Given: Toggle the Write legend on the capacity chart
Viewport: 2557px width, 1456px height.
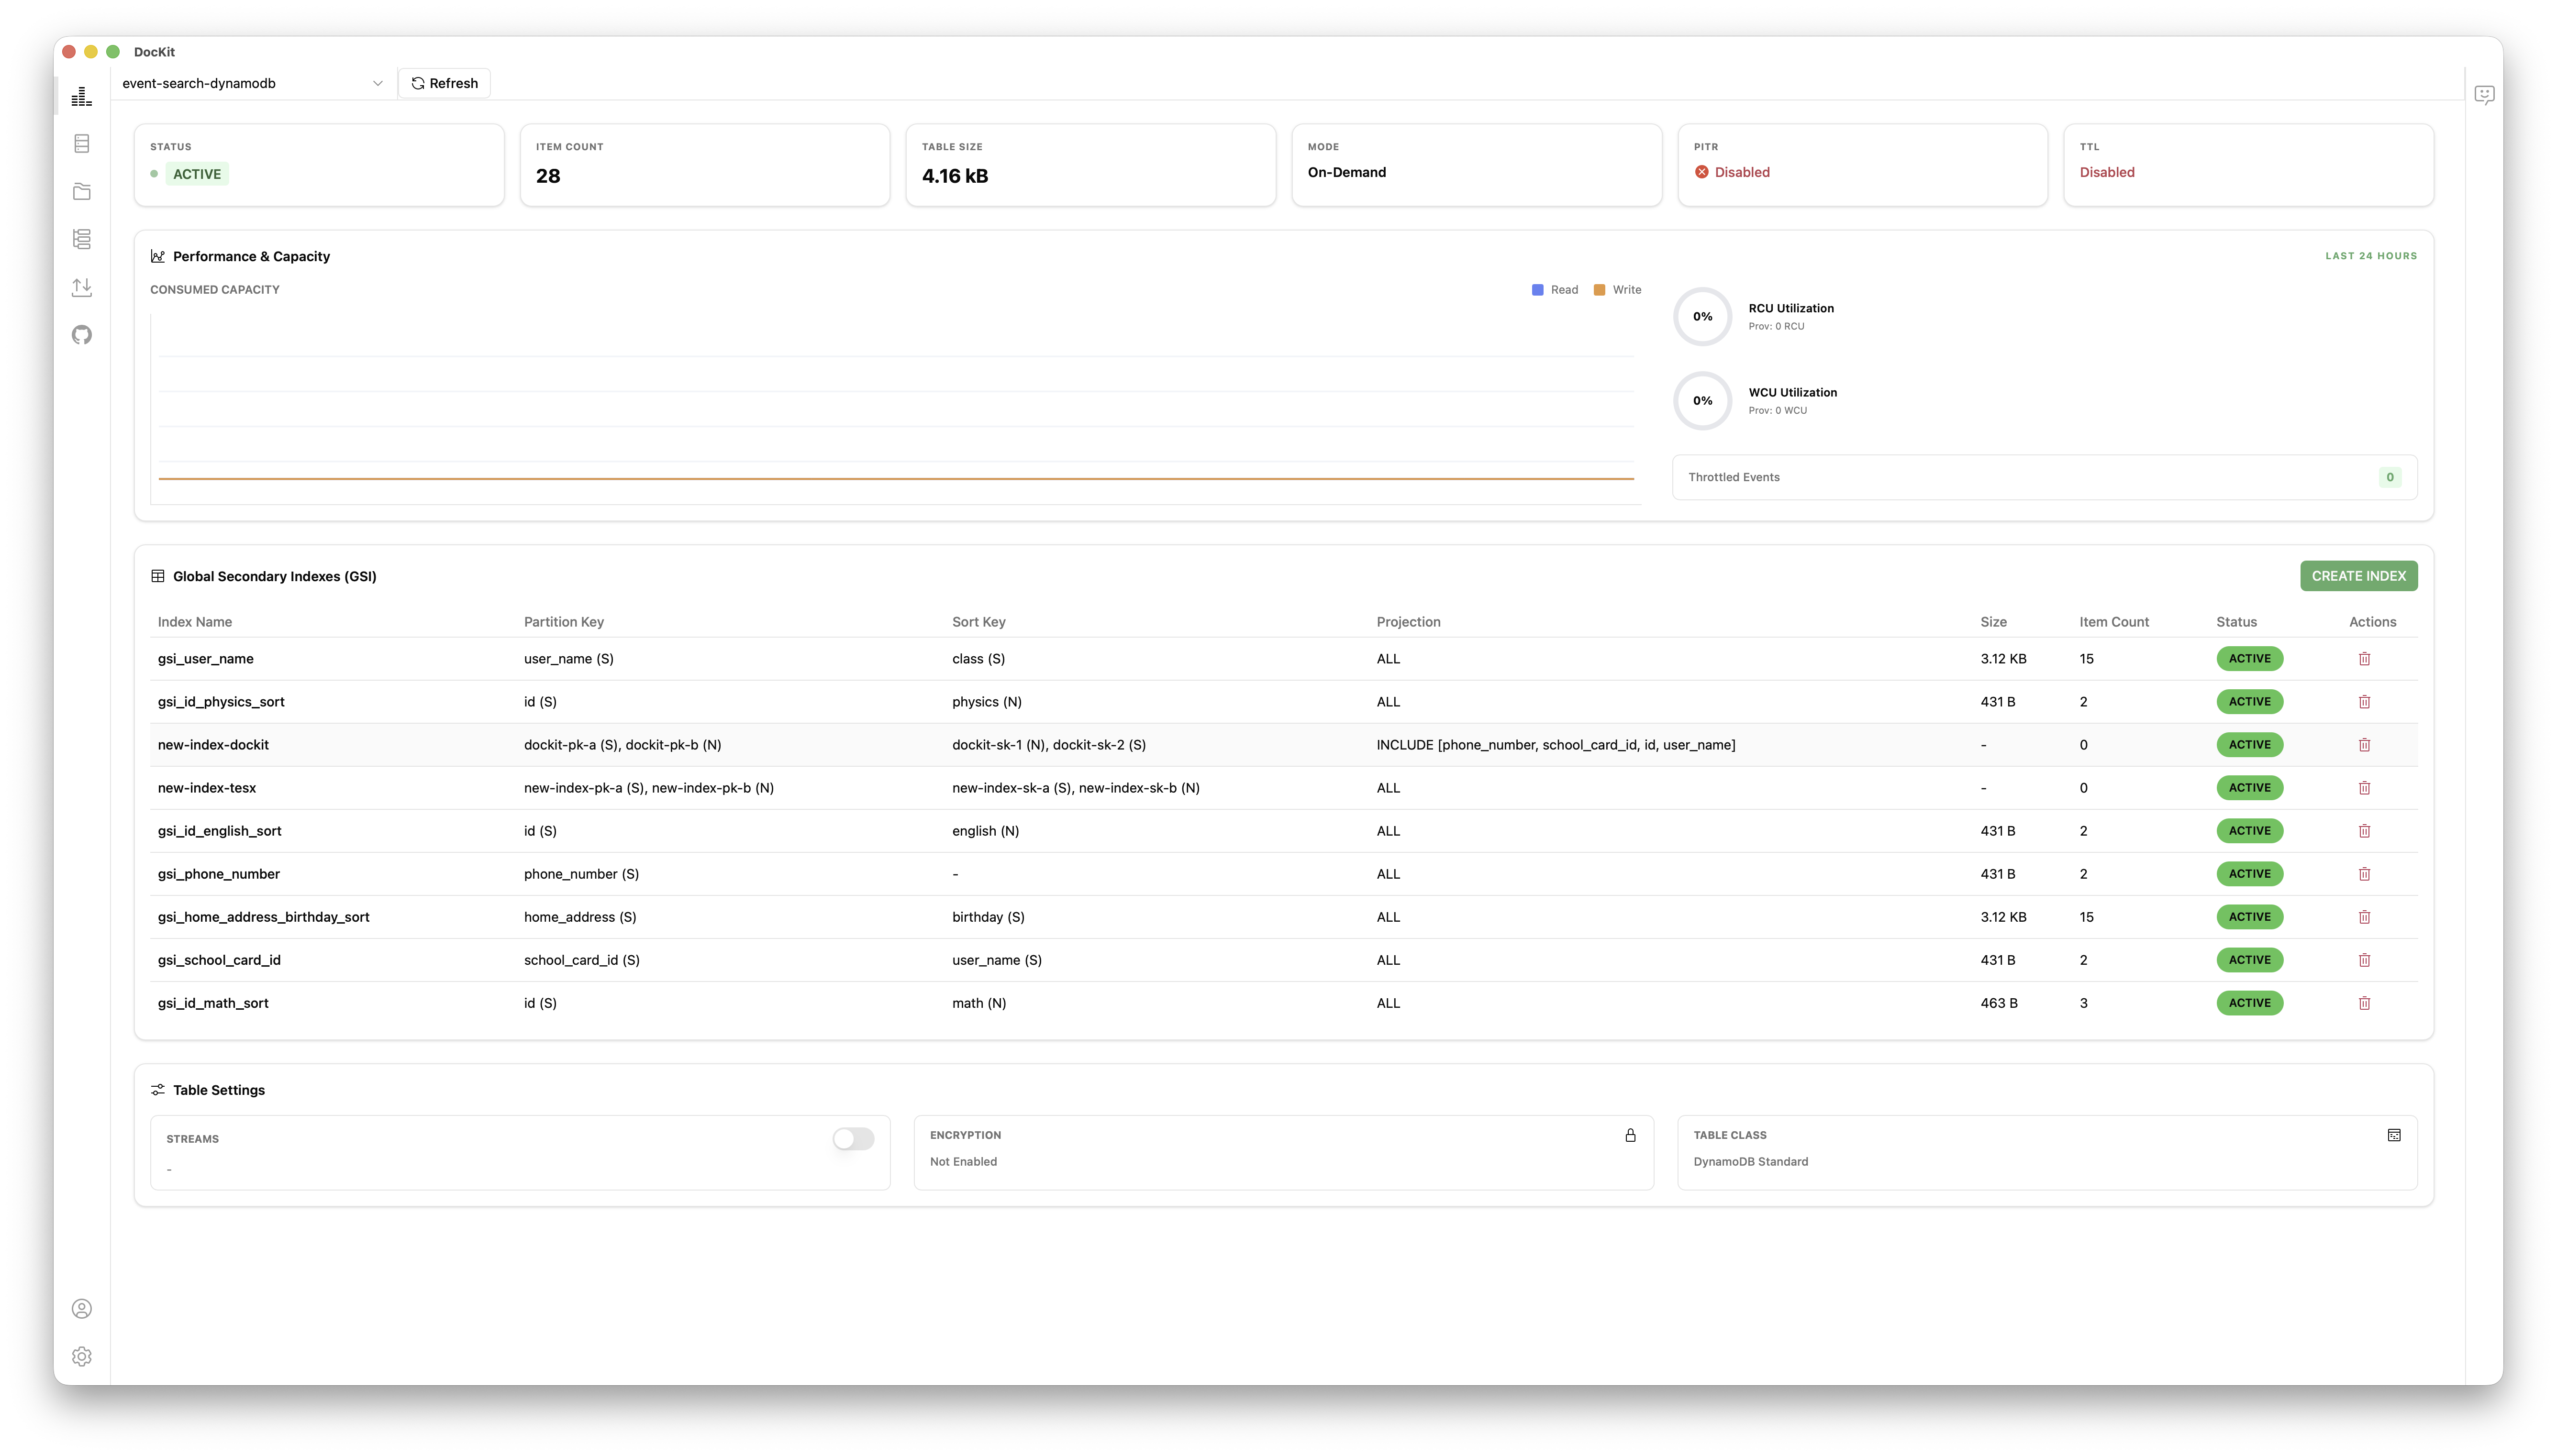Looking at the screenshot, I should (1616, 289).
